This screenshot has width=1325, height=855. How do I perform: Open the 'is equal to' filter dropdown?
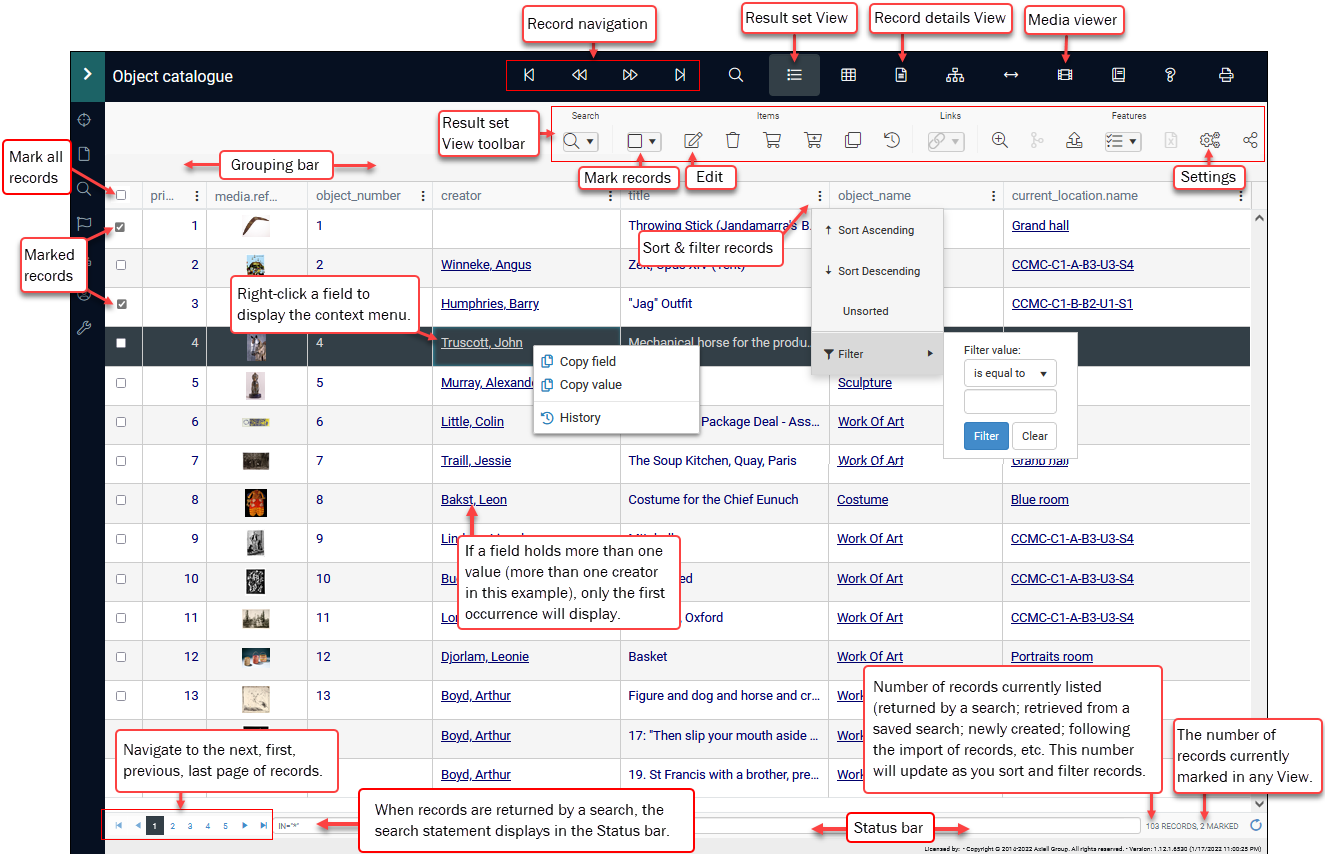(x=1010, y=372)
